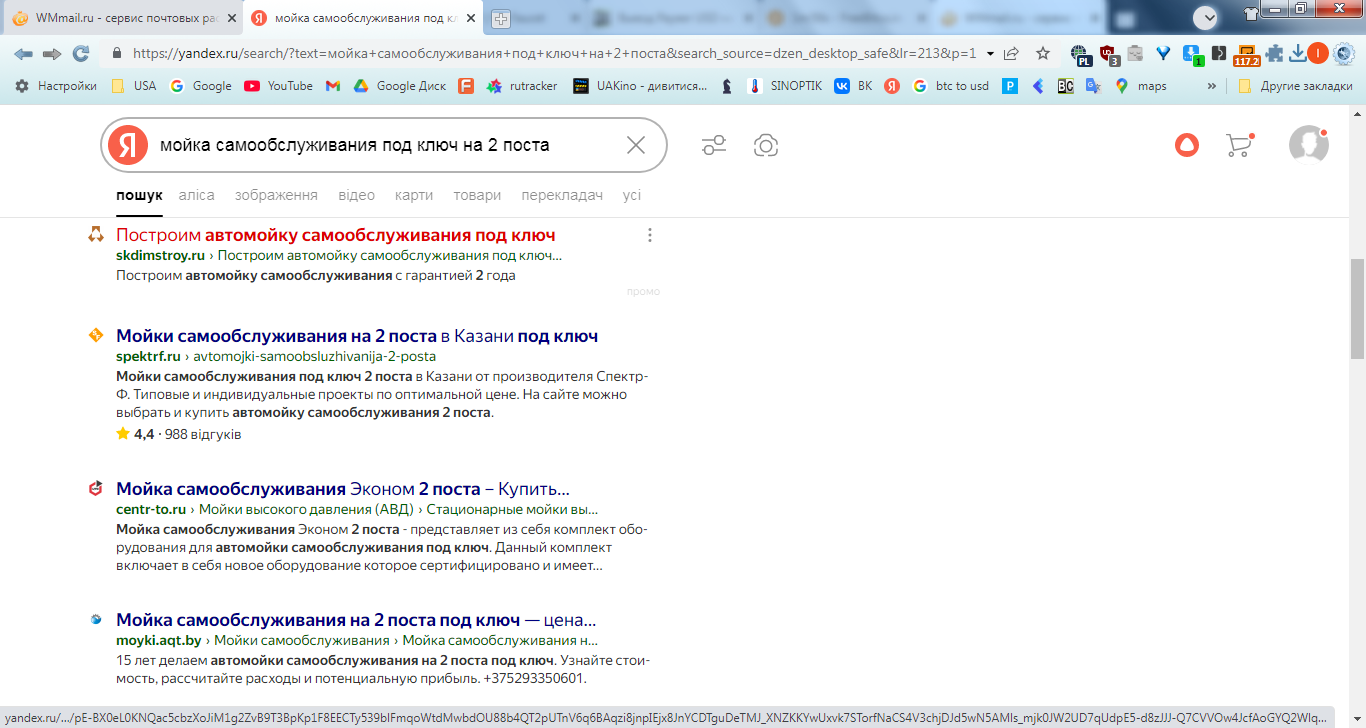The height and width of the screenshot is (728, 1366).
Task: Select the зображення search tab
Action: point(276,196)
